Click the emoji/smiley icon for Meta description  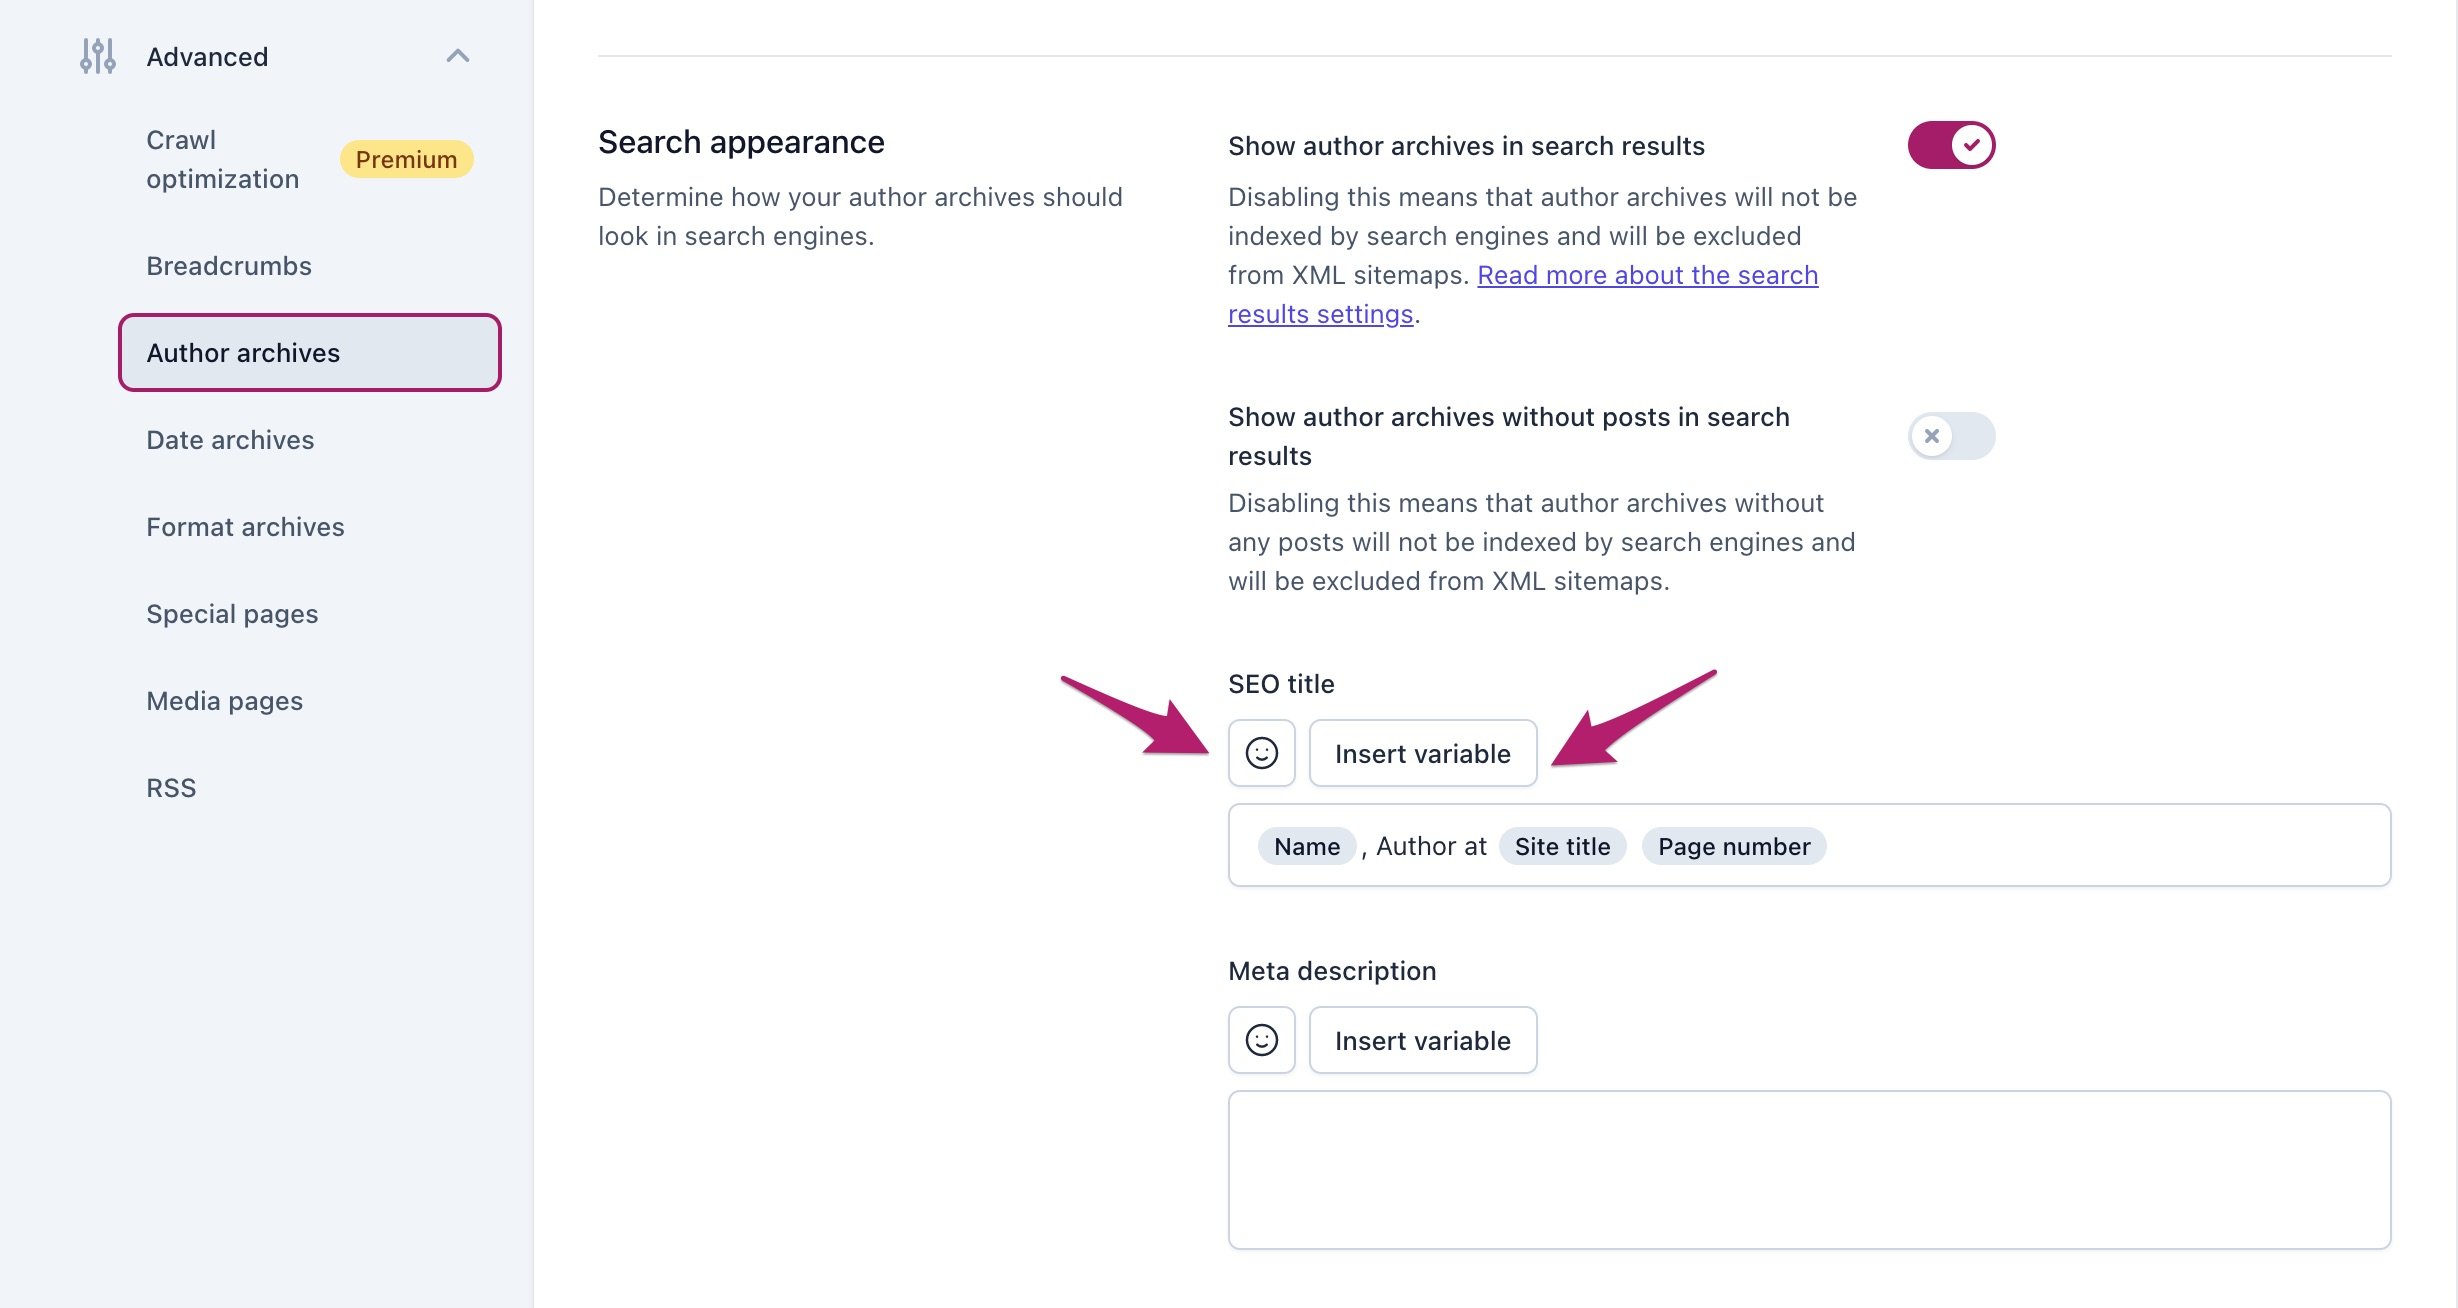pos(1262,1038)
